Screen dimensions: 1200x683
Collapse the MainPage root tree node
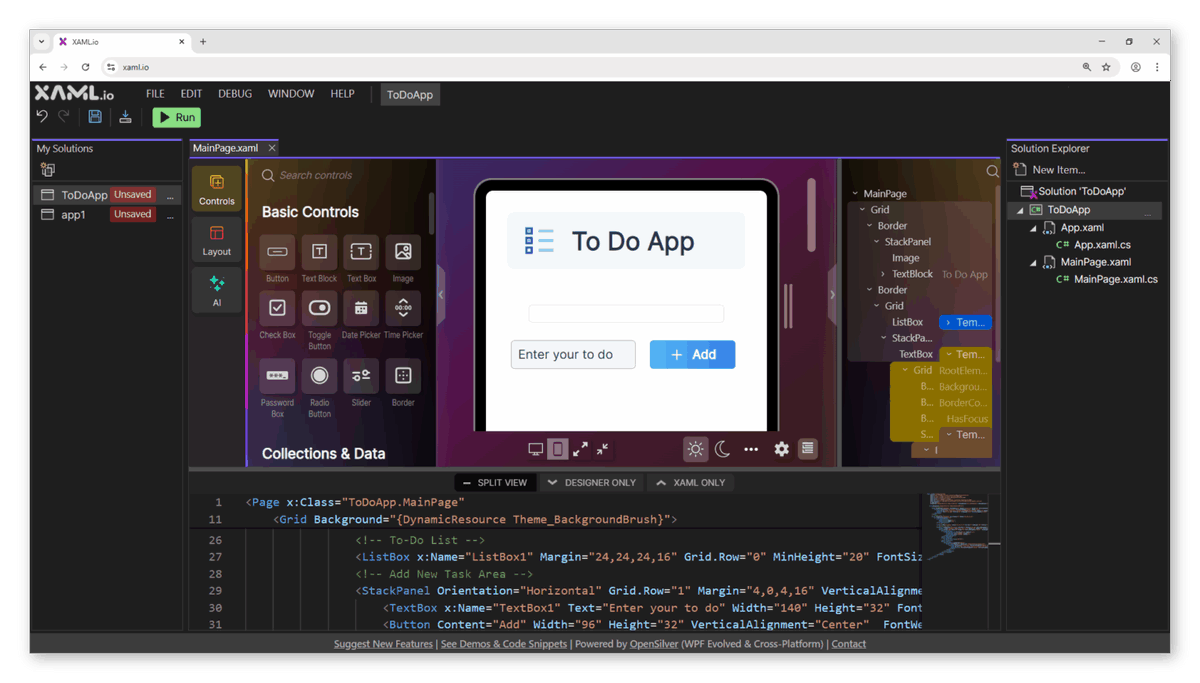[855, 194]
